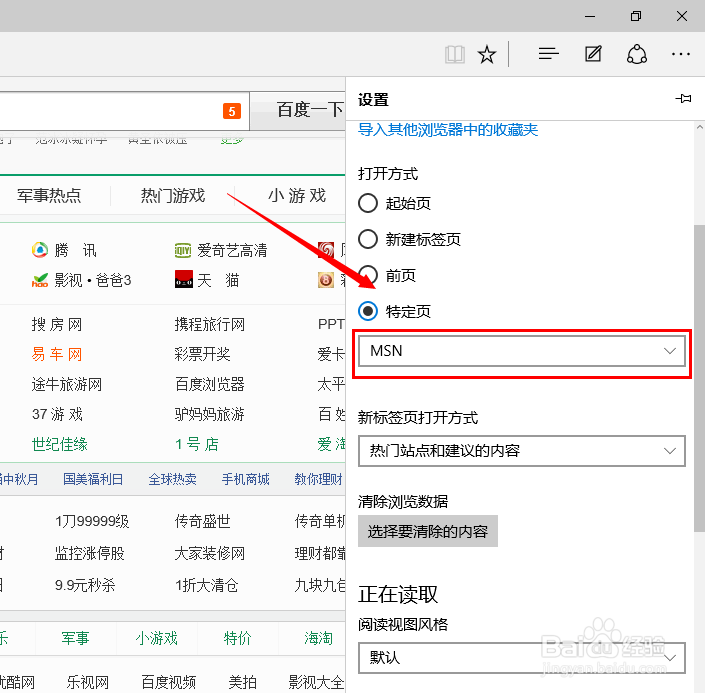The image size is (705, 693).
Task: Select the 起始页 radio option
Action: coord(368,203)
